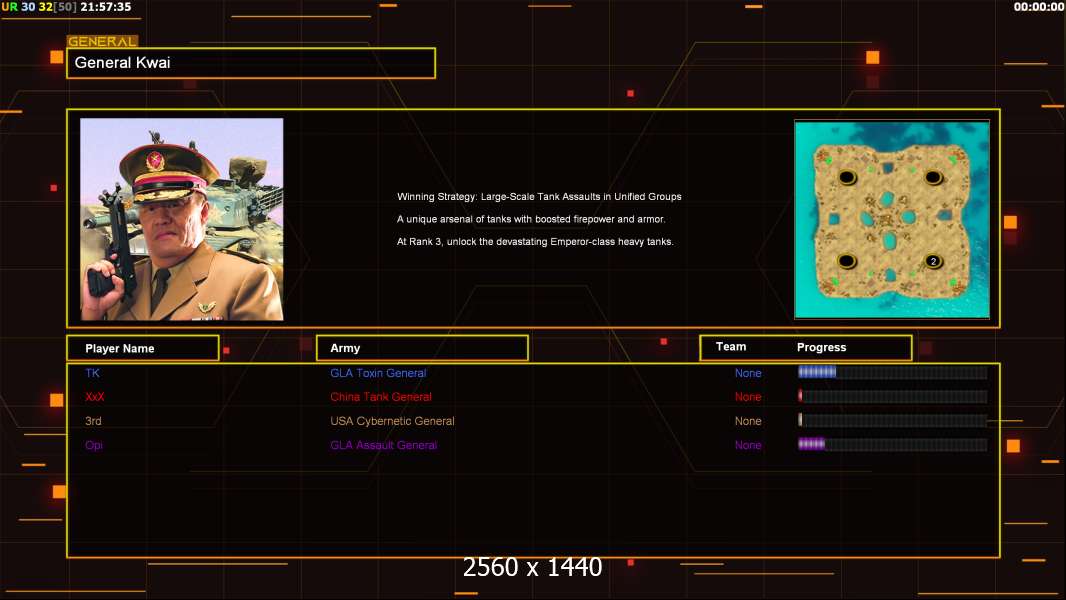Click the Player Name column header
Image resolution: width=1066 pixels, height=600 pixels.
pos(143,348)
